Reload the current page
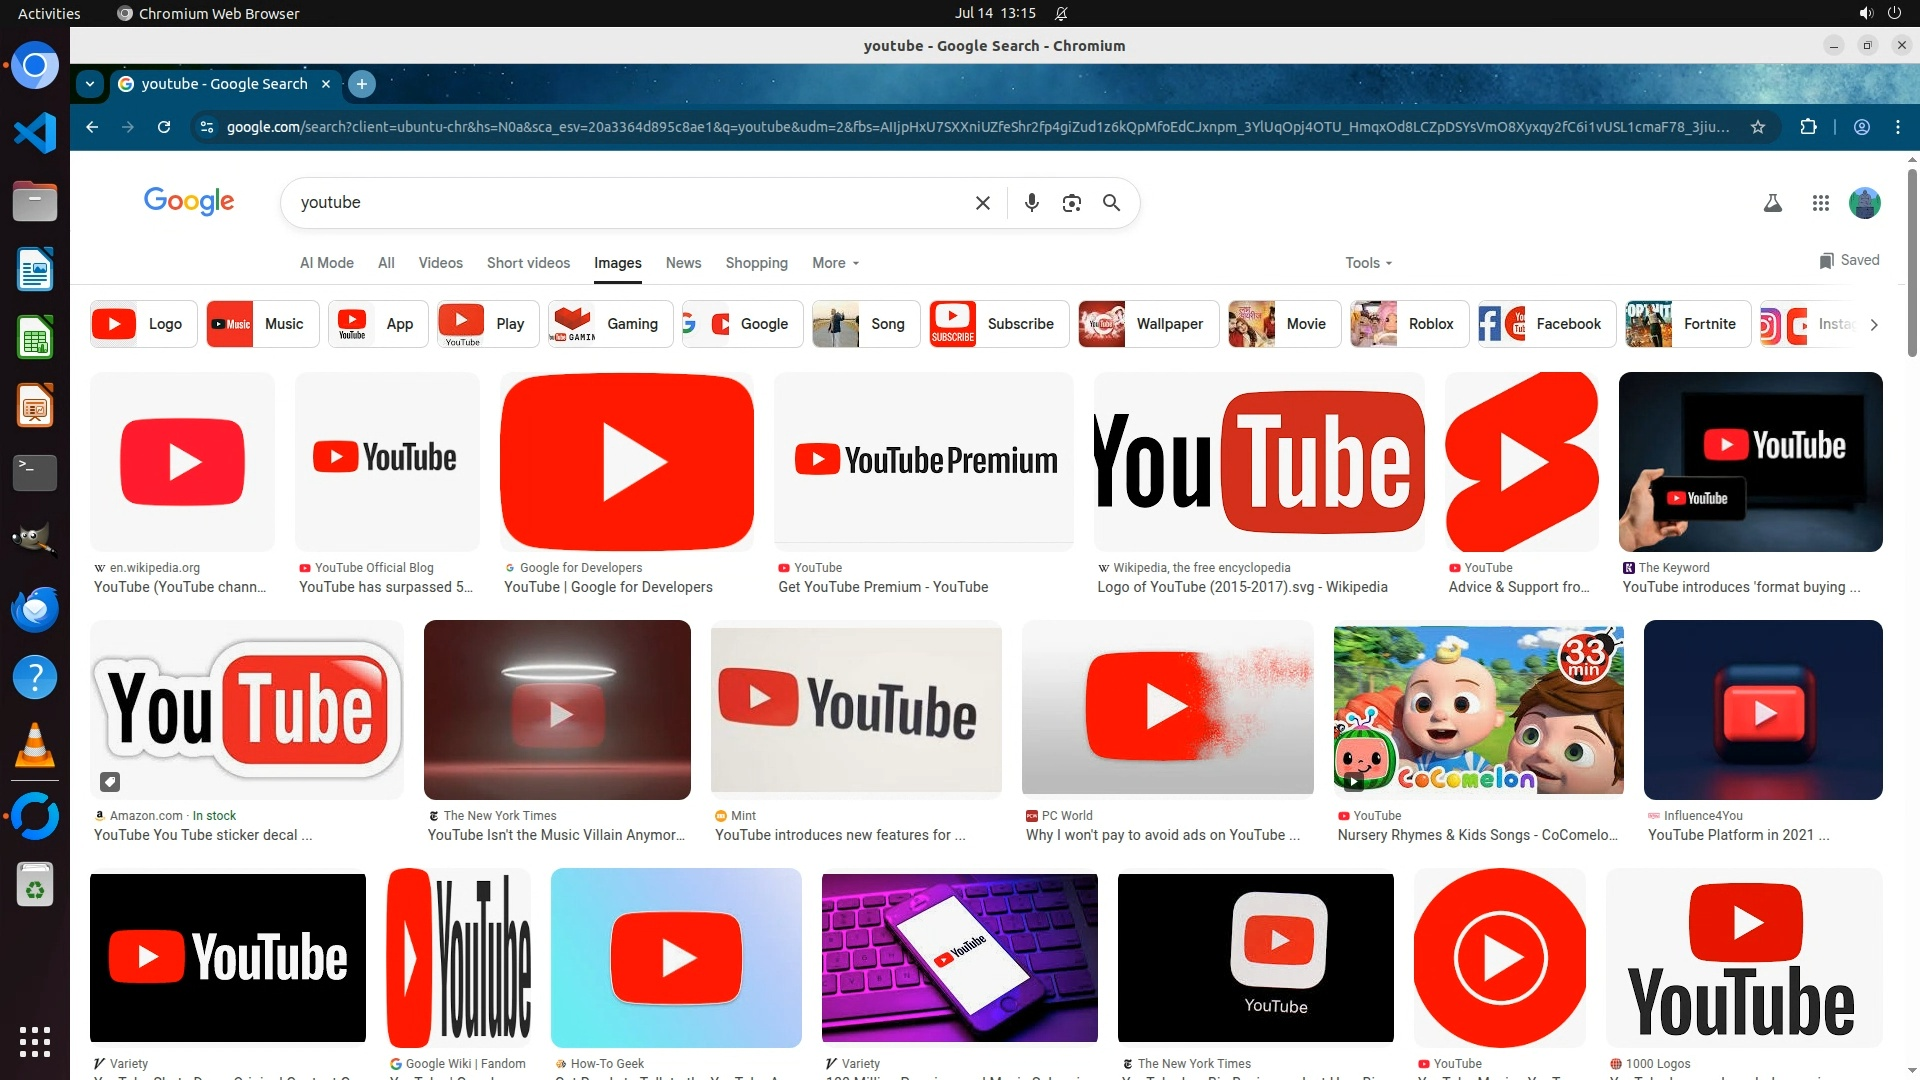The image size is (1920, 1080). (x=164, y=127)
